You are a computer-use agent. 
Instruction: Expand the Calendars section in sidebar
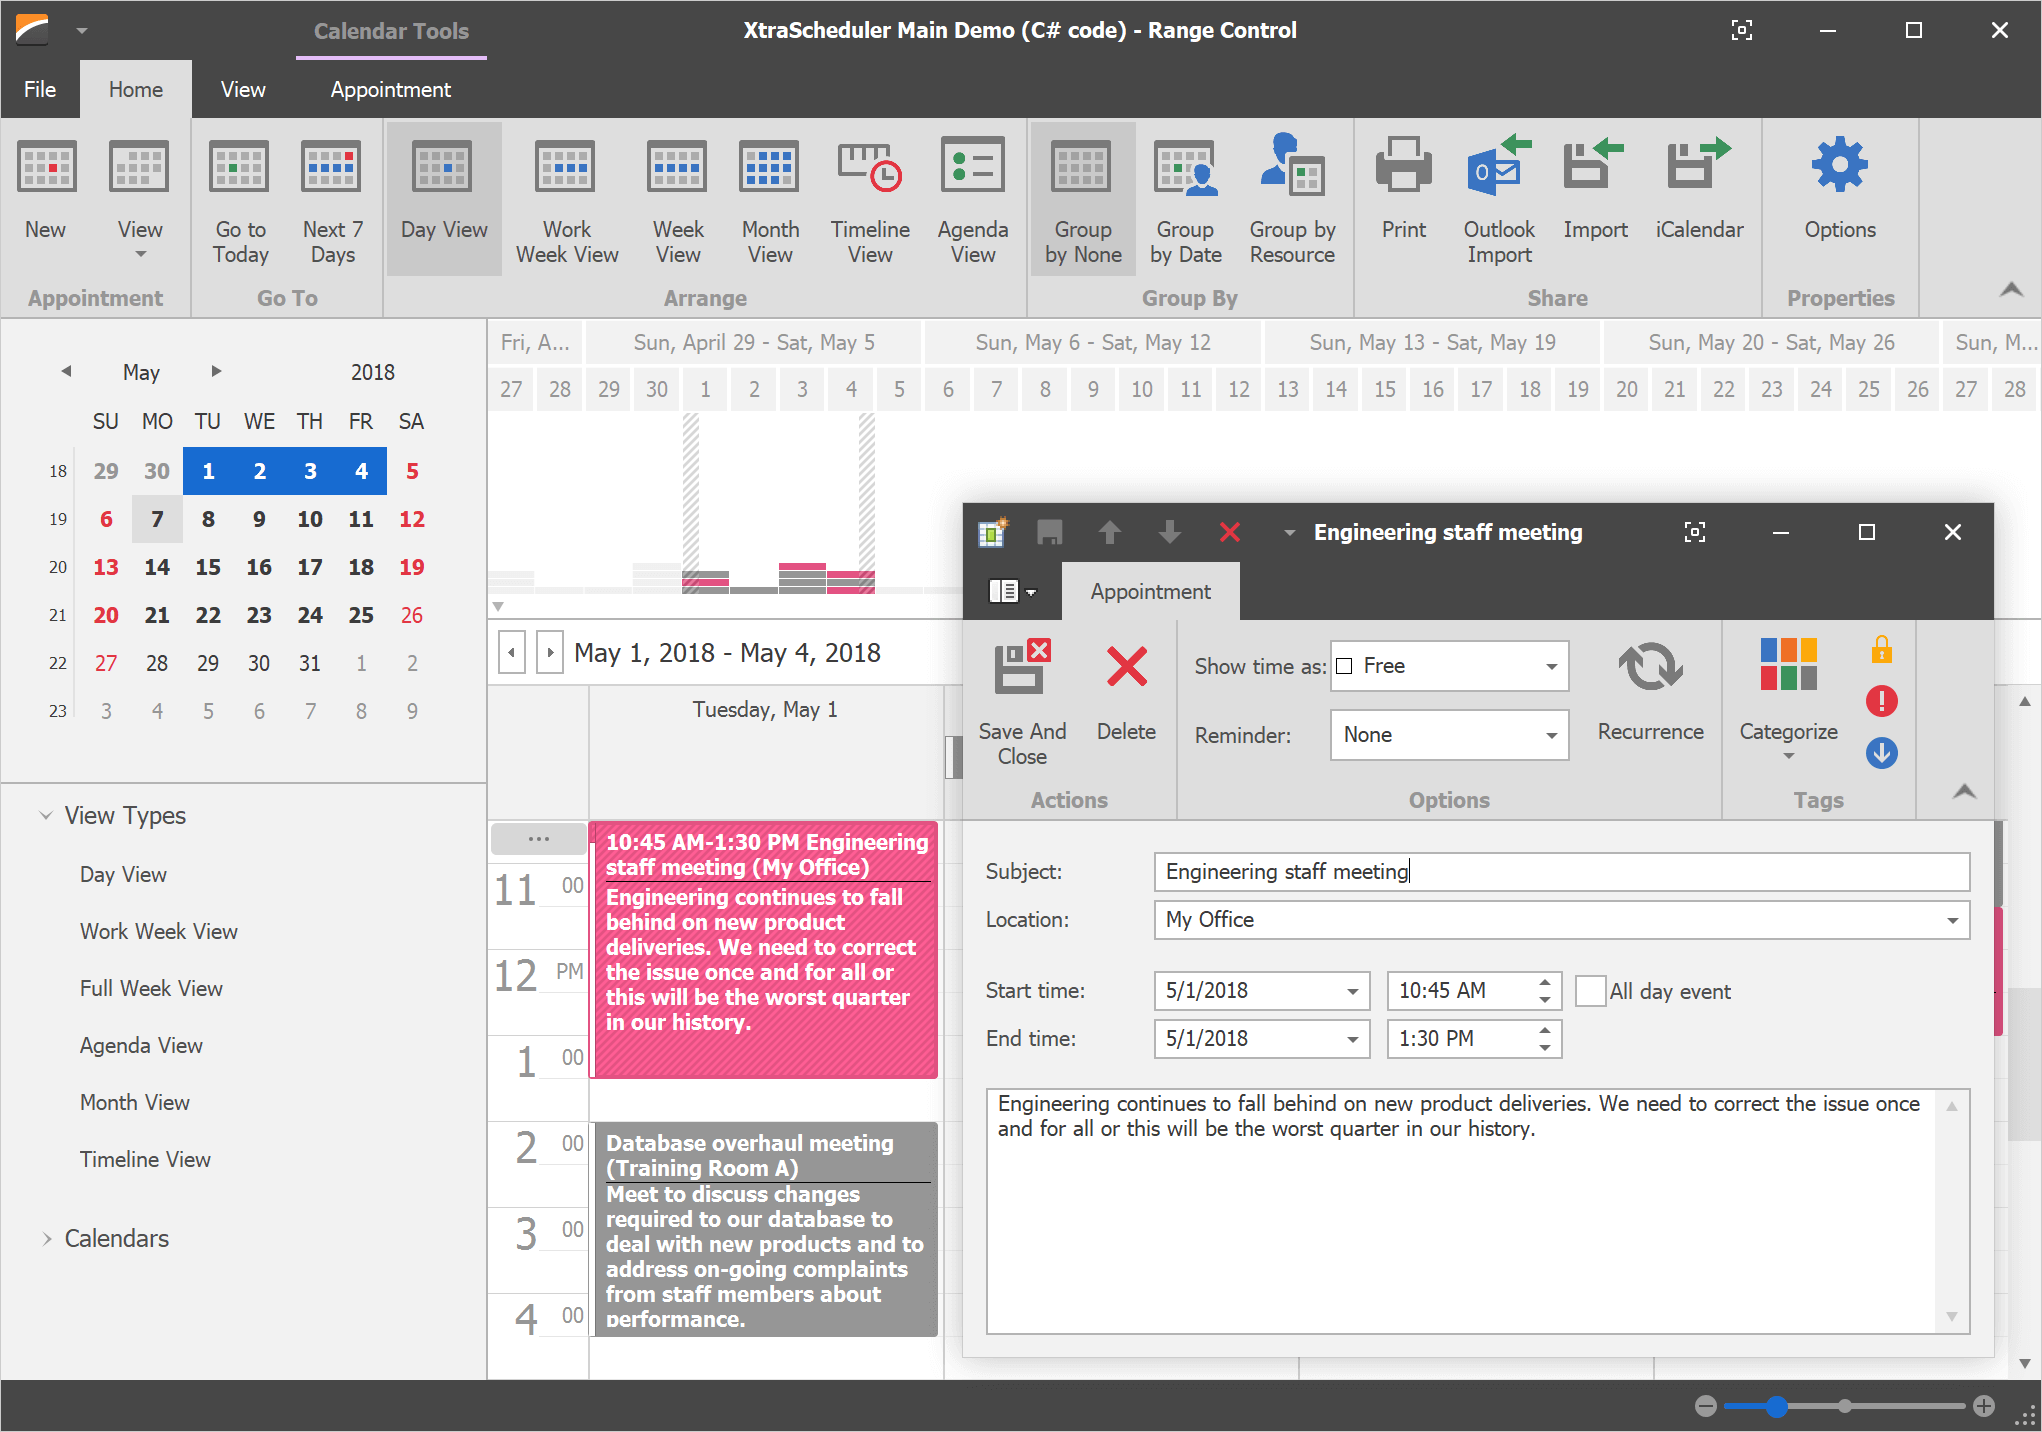click(x=45, y=1238)
